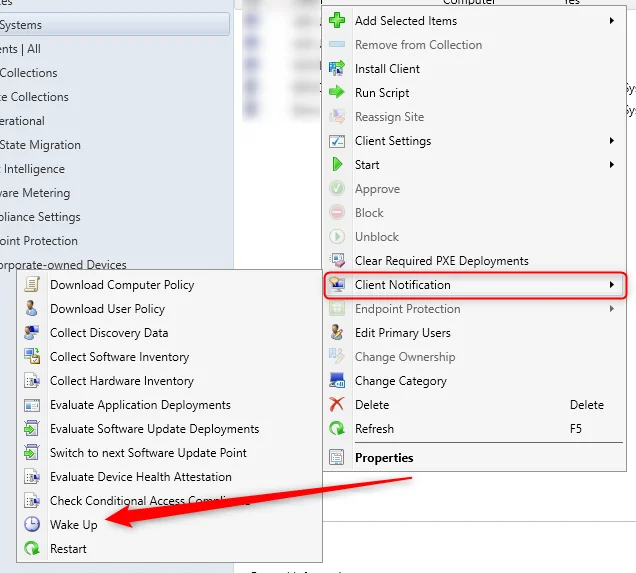
Task: Expand the Client Settings submenu arrow
Action: pyautogui.click(x=611, y=141)
